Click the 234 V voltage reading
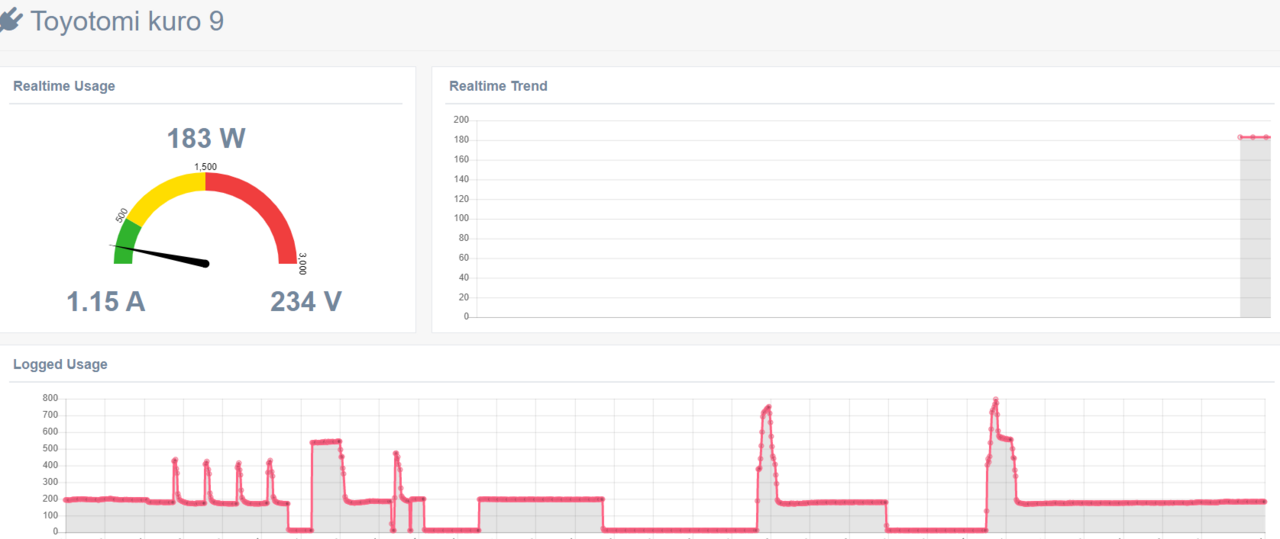Screen dimensions: 1280x539 (x=306, y=301)
